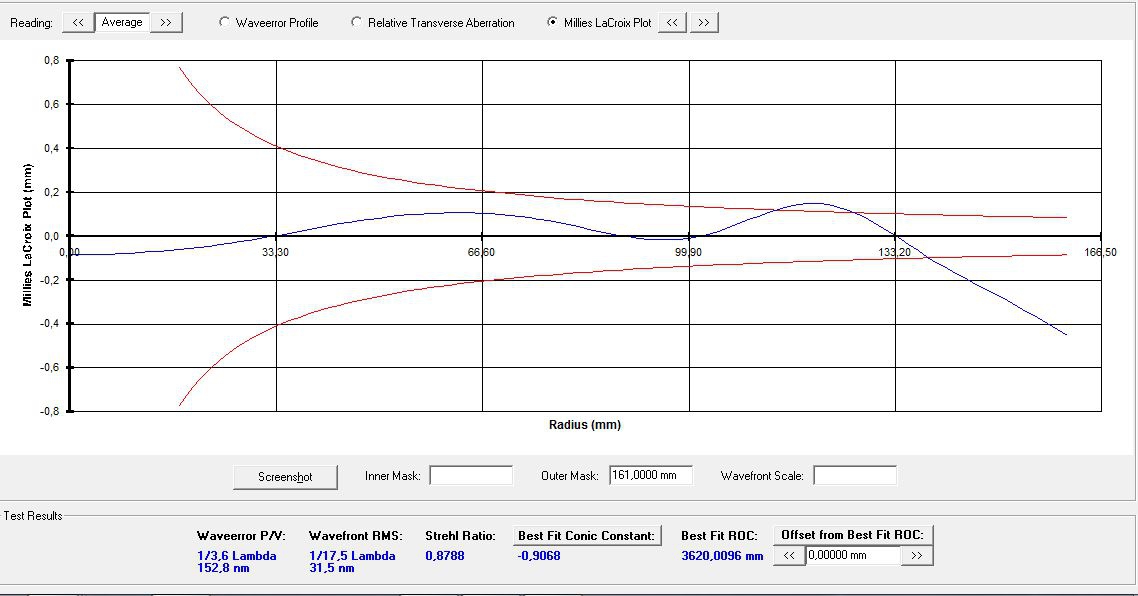The image size is (1138, 596).
Task: Go to the next reading with >> button
Action: pyautogui.click(x=166, y=23)
